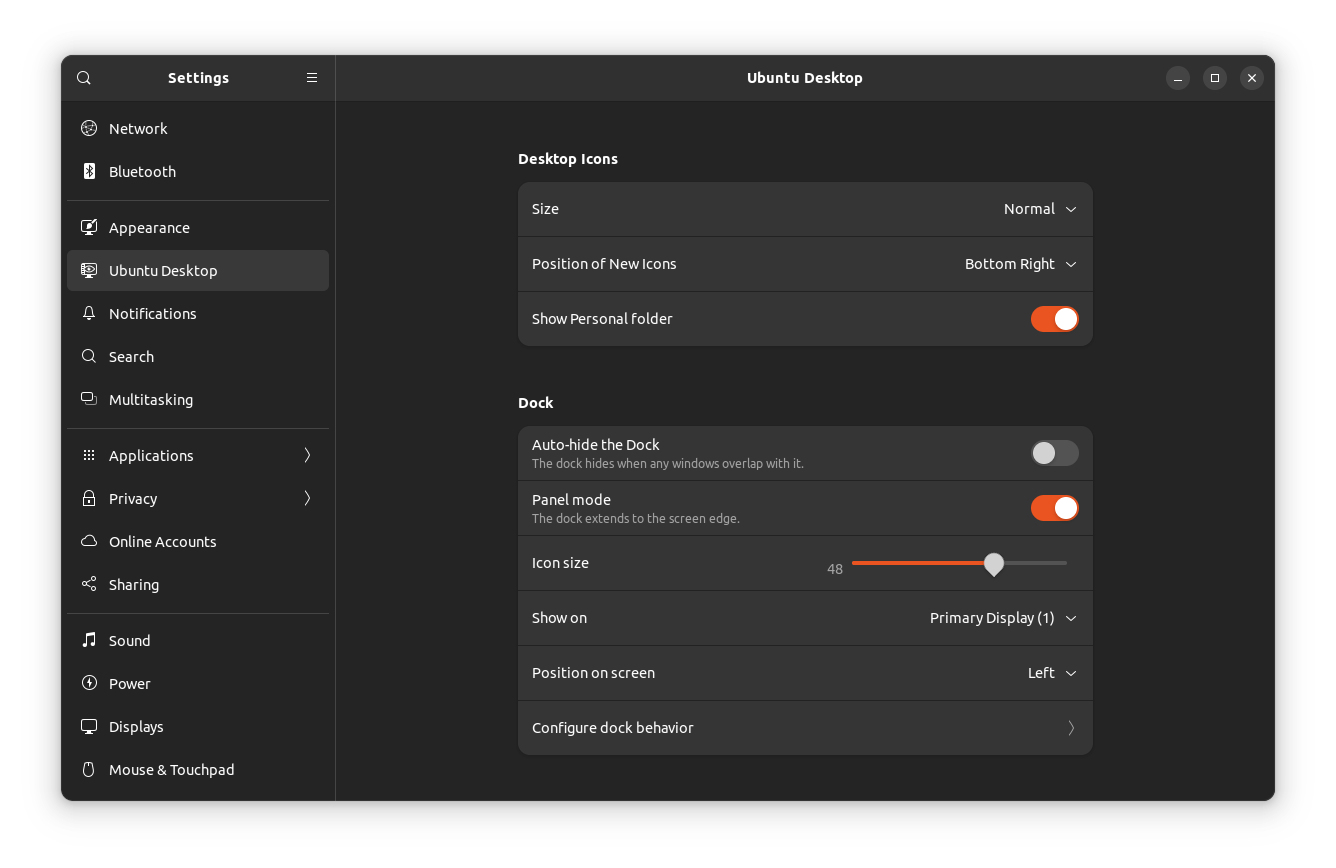Select the Bluetooth icon in the sidebar

coord(88,171)
